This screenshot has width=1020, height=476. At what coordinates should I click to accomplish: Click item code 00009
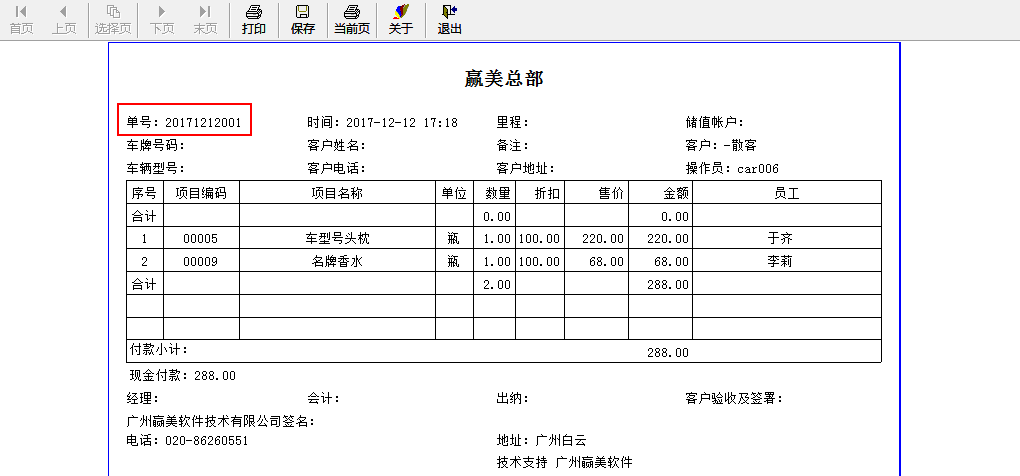(200, 262)
